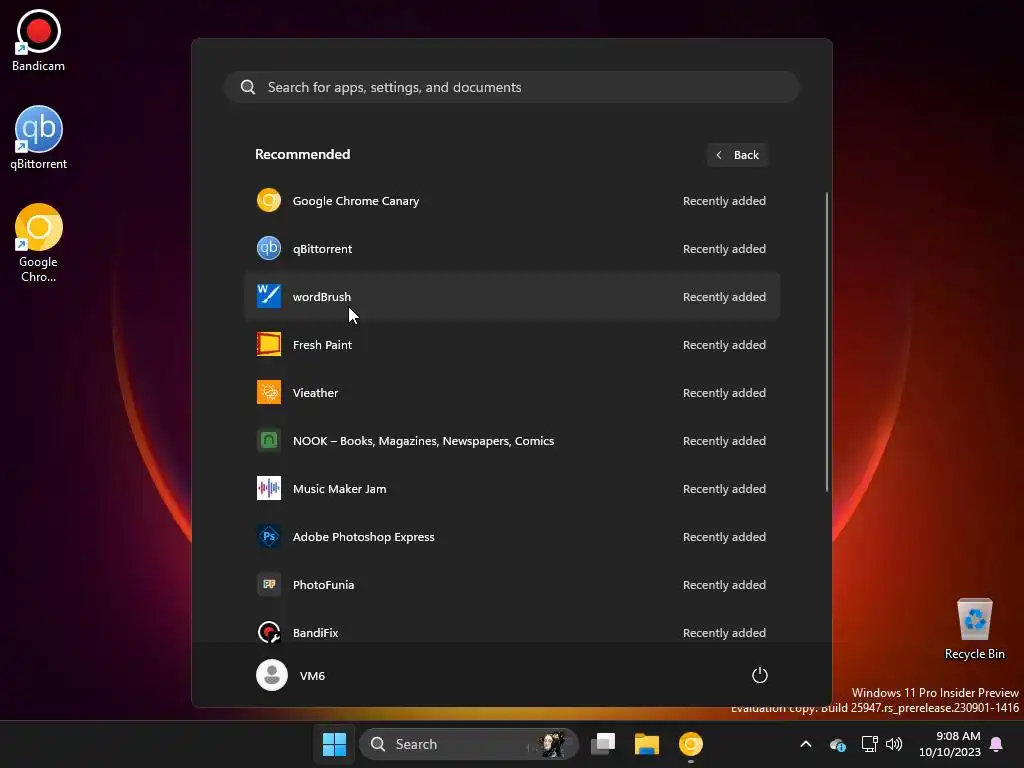This screenshot has width=1024, height=768.
Task: Click the Recommended list scrollbar
Action: pos(827,342)
